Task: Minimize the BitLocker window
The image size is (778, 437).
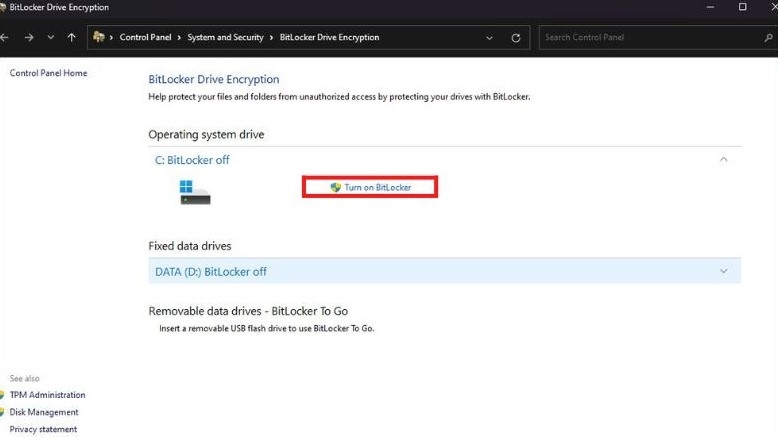Action: [x=710, y=7]
